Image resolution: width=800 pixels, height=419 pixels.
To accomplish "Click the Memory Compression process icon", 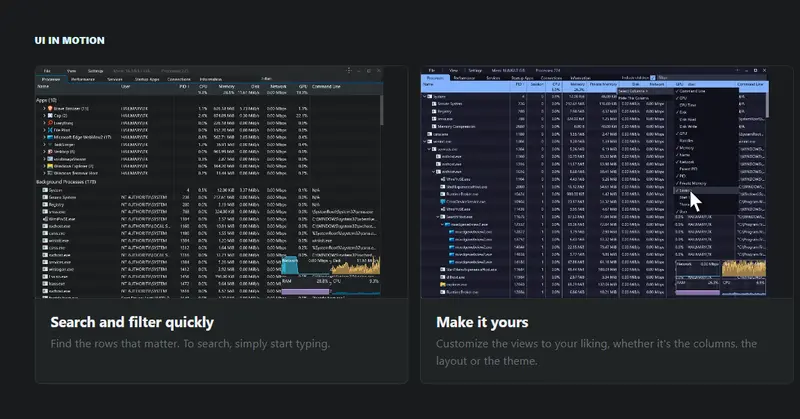I will tap(433, 126).
